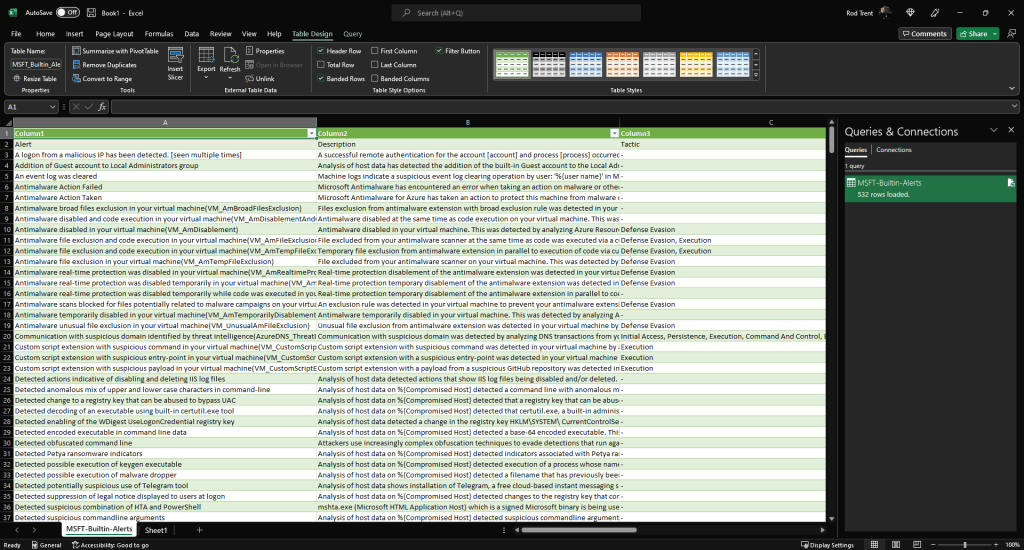Open Accessibility checker in status bar

(110, 545)
